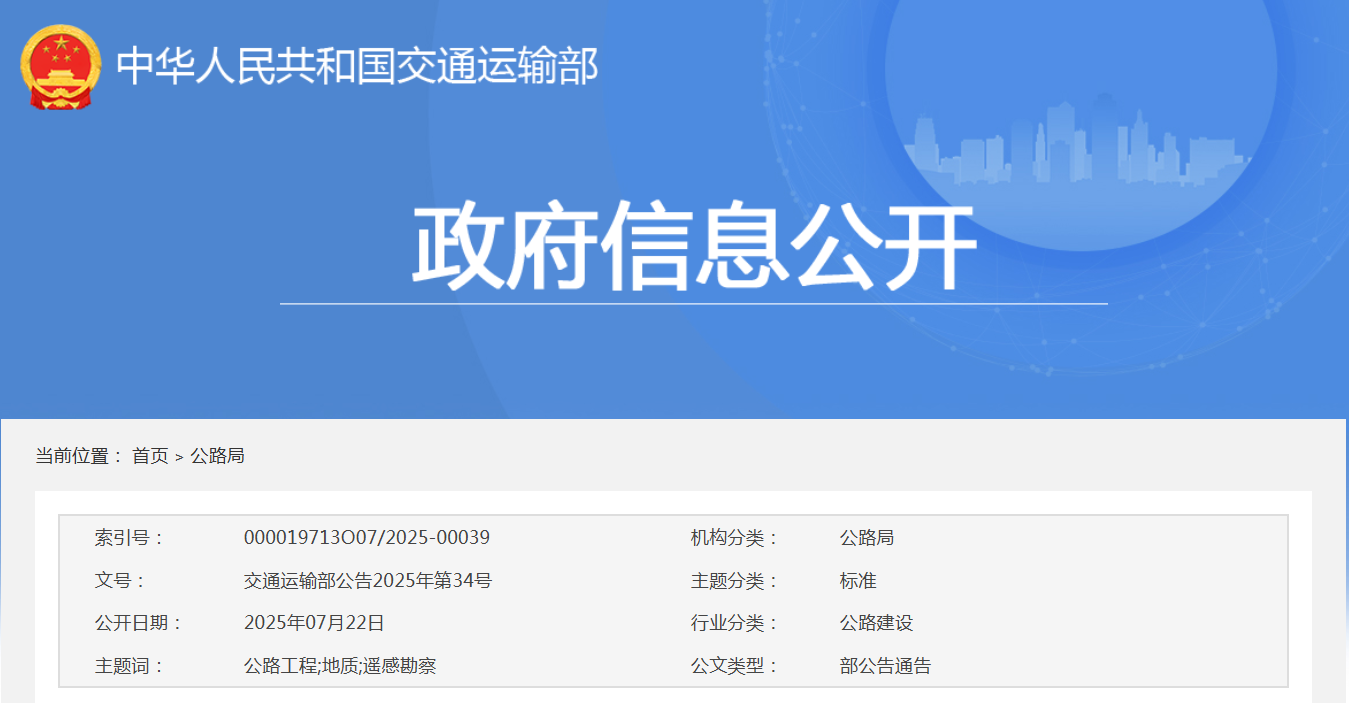Go to 首页 in breadcrumb
Viewport: 1349px width, 703px height.
pyautogui.click(x=150, y=456)
